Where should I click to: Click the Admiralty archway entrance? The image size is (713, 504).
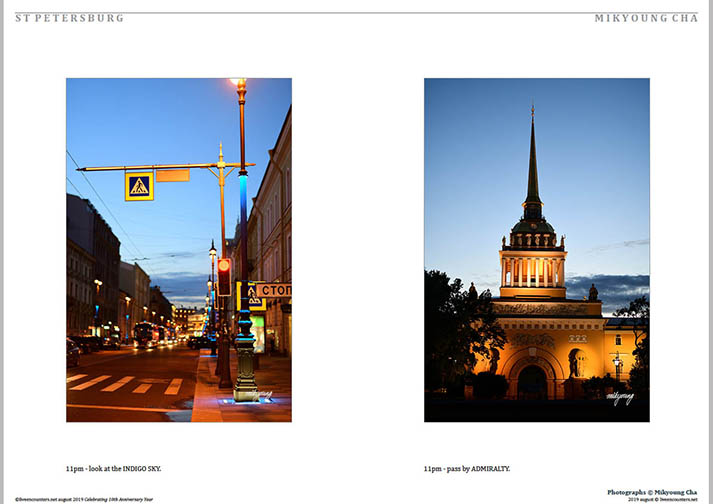pyautogui.click(x=532, y=380)
